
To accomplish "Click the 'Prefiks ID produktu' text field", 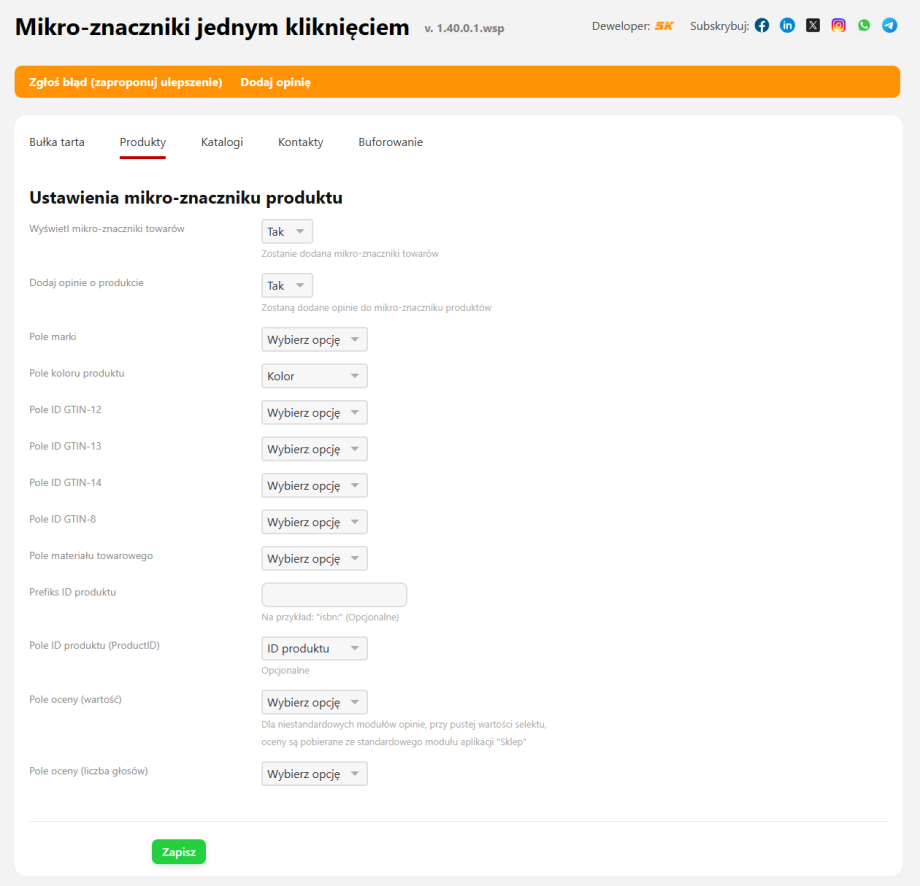I will pos(333,594).
